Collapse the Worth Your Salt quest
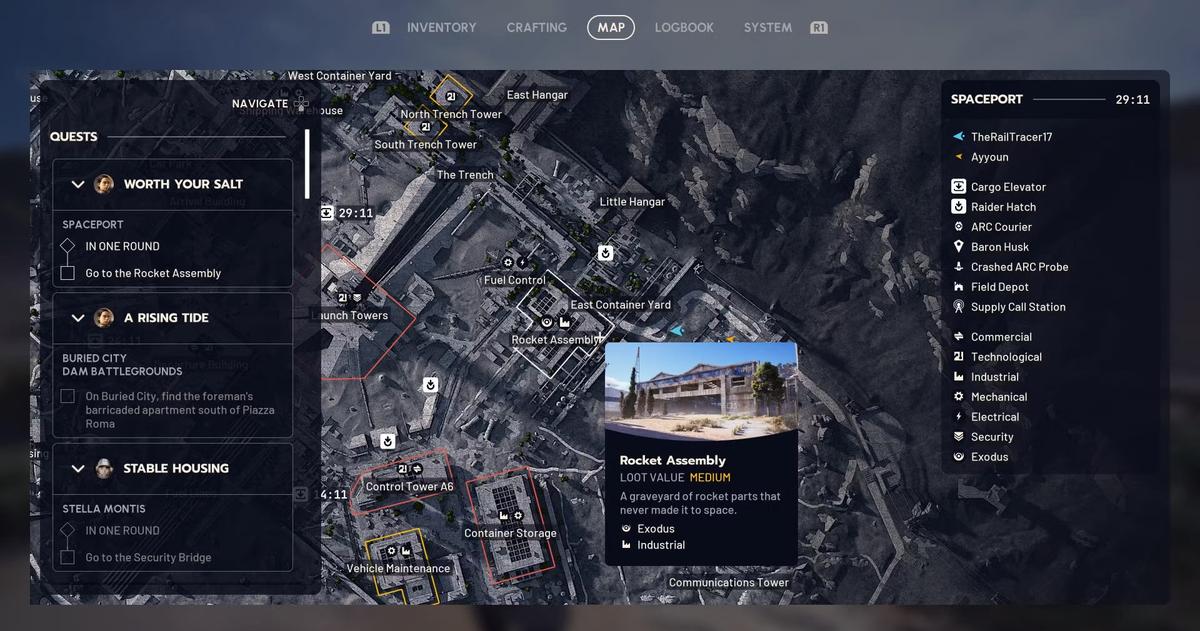Image resolution: width=1200 pixels, height=631 pixels. point(78,184)
